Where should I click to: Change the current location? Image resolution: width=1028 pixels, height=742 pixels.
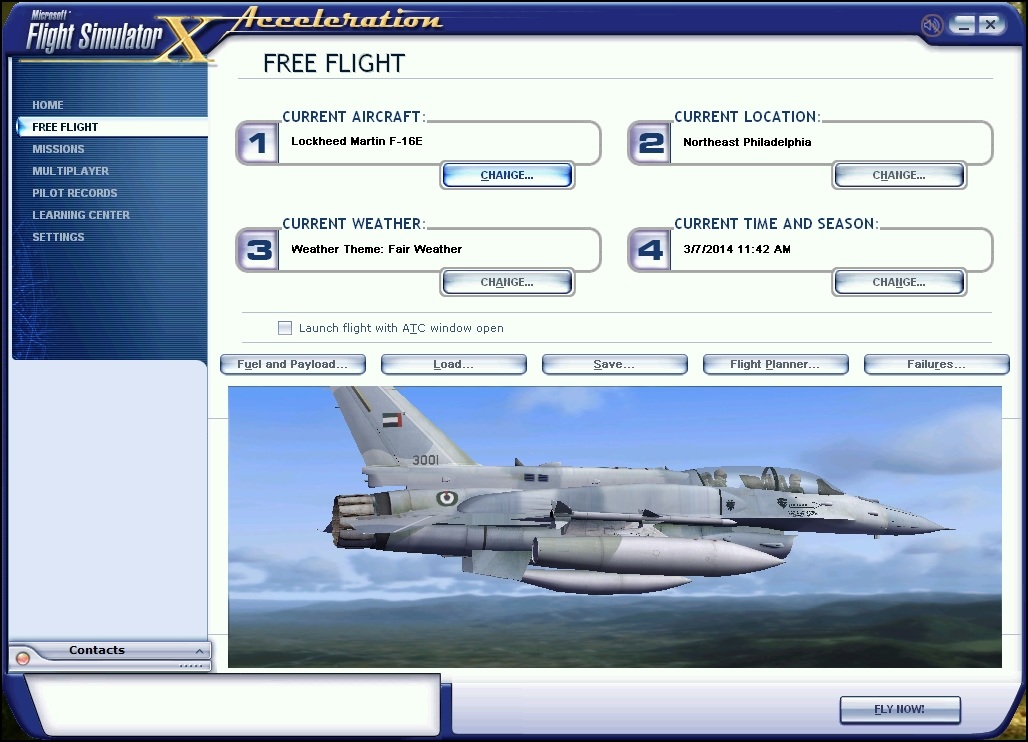[898, 175]
